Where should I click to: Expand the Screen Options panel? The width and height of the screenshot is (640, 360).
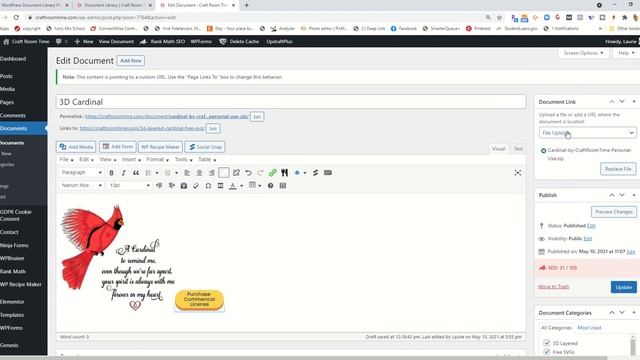pyautogui.click(x=583, y=53)
